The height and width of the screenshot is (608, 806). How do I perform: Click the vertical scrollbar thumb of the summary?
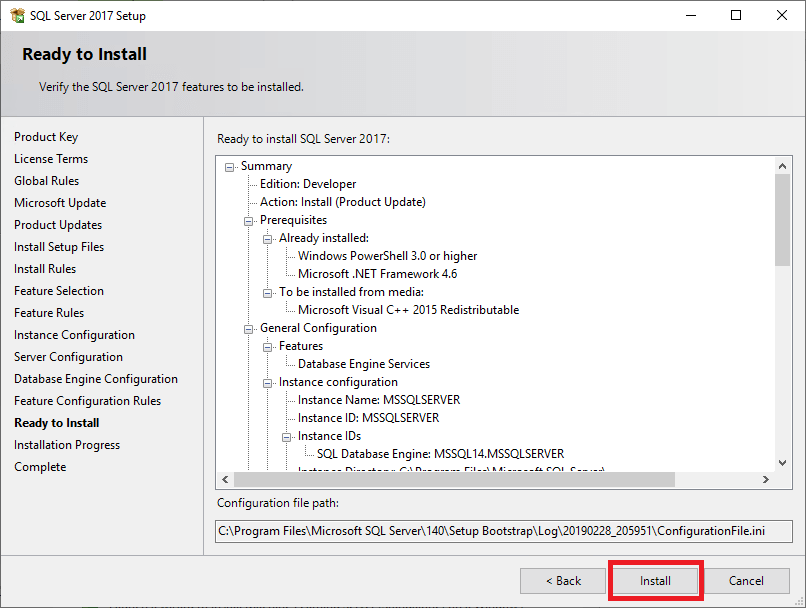pyautogui.click(x=782, y=220)
